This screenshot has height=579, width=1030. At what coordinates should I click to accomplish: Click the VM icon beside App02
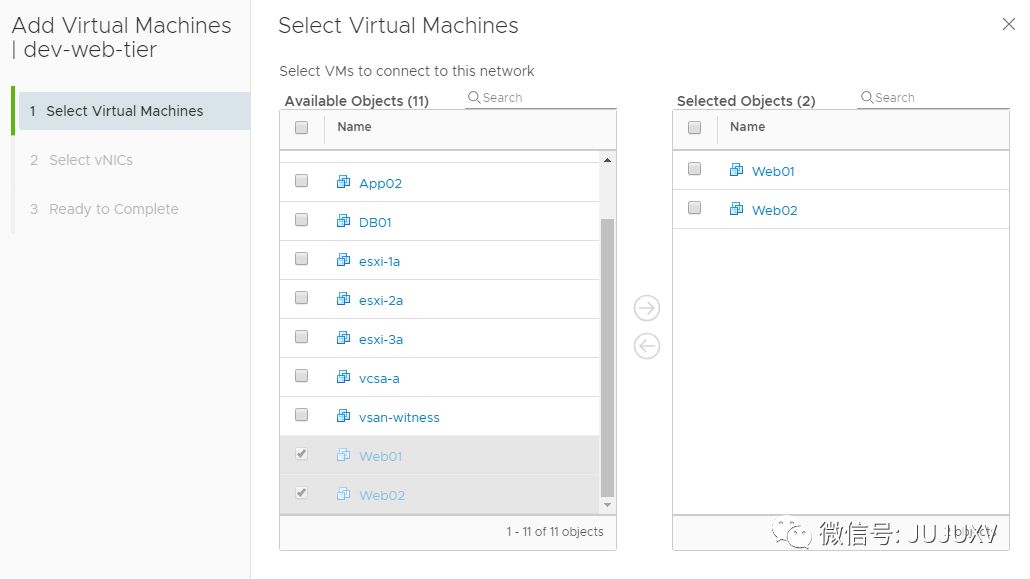tap(344, 182)
